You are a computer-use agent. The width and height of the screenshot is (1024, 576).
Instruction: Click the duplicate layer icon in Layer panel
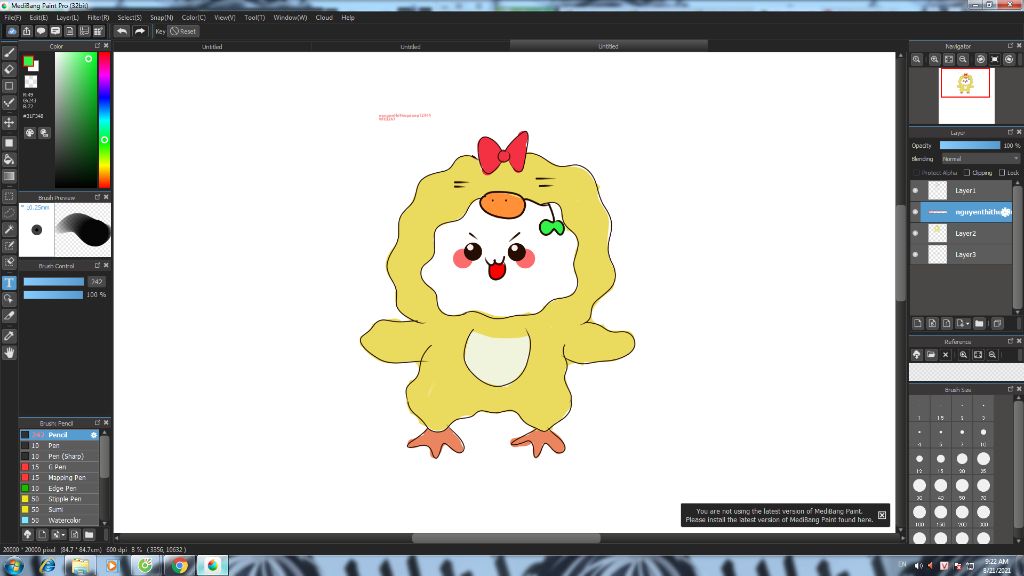tap(997, 323)
